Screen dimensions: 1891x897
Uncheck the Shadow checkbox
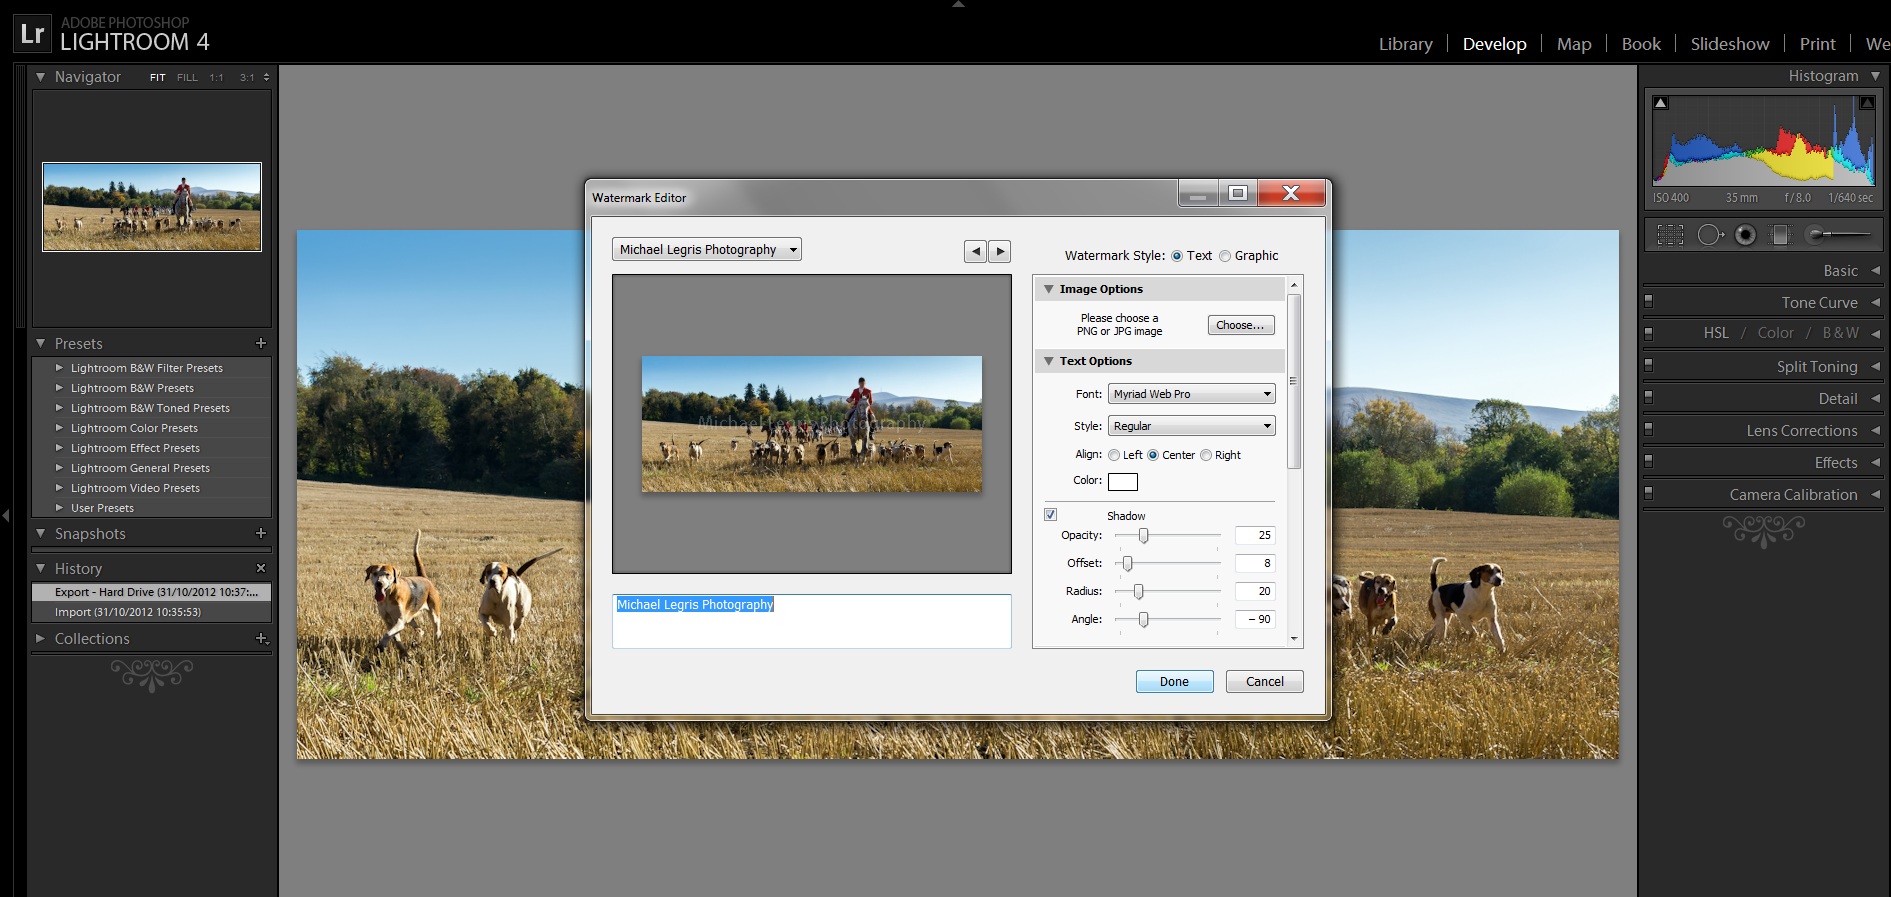[x=1050, y=515]
